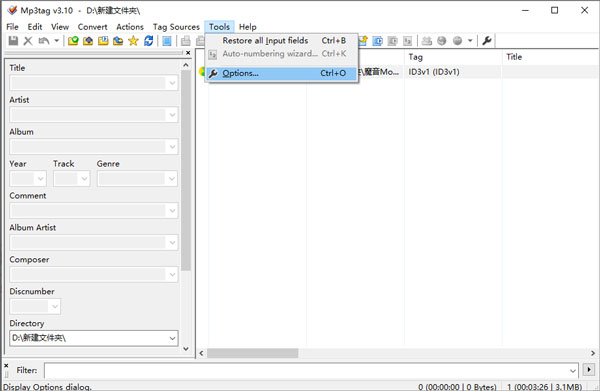Click the blue Refresh arrows icon

click(148, 41)
